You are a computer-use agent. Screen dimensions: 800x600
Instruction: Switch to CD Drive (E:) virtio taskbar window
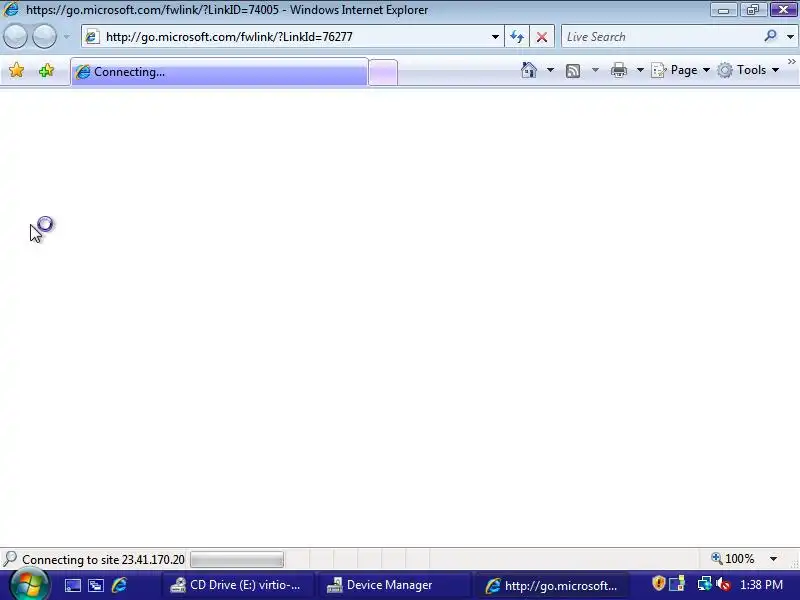[236, 585]
